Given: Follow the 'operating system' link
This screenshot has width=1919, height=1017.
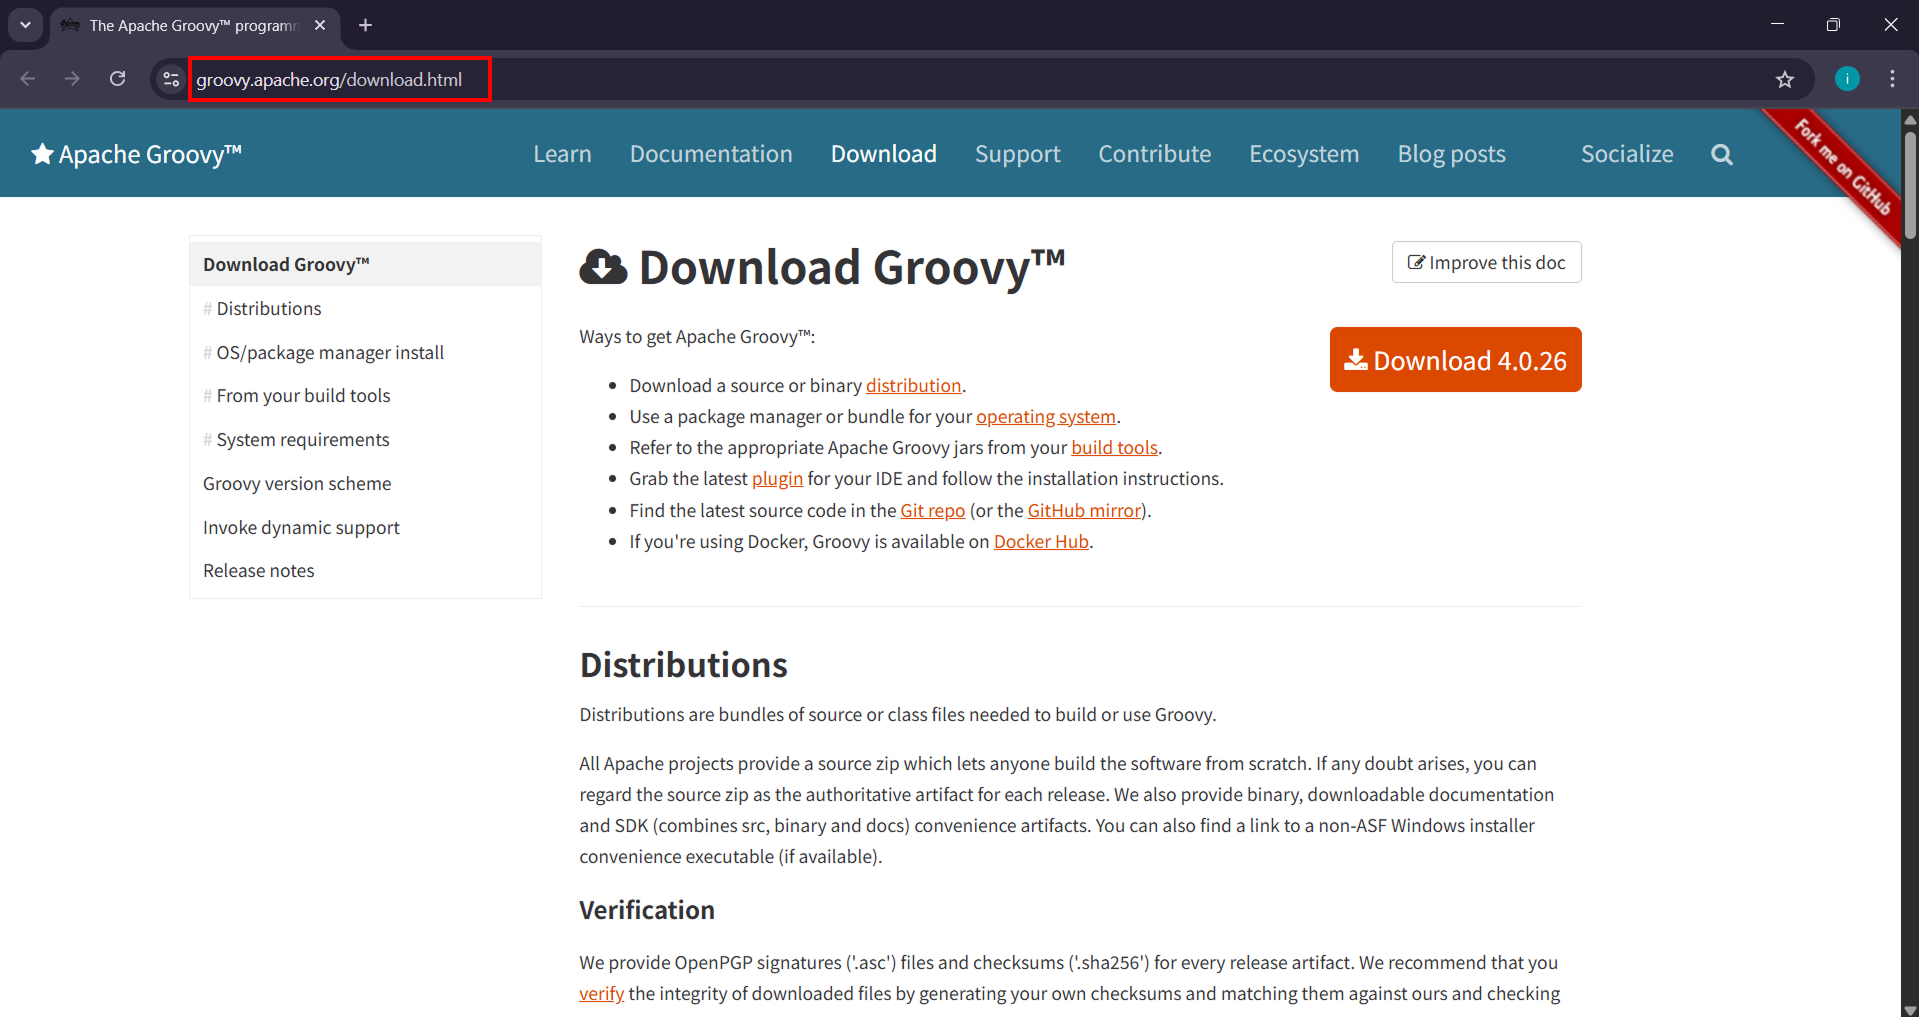Looking at the screenshot, I should [x=1046, y=417].
